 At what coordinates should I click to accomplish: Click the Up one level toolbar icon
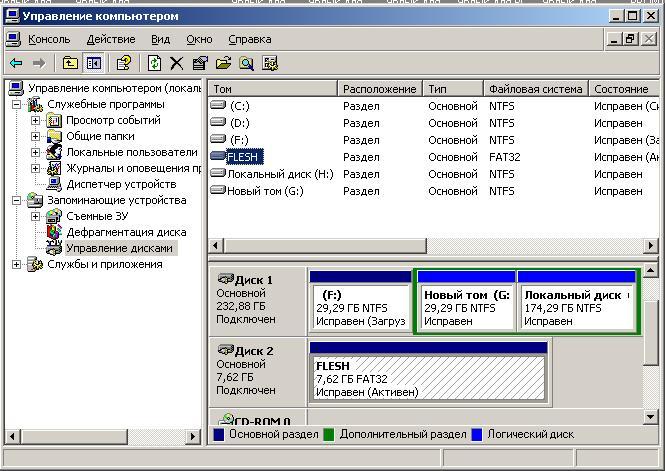70,63
